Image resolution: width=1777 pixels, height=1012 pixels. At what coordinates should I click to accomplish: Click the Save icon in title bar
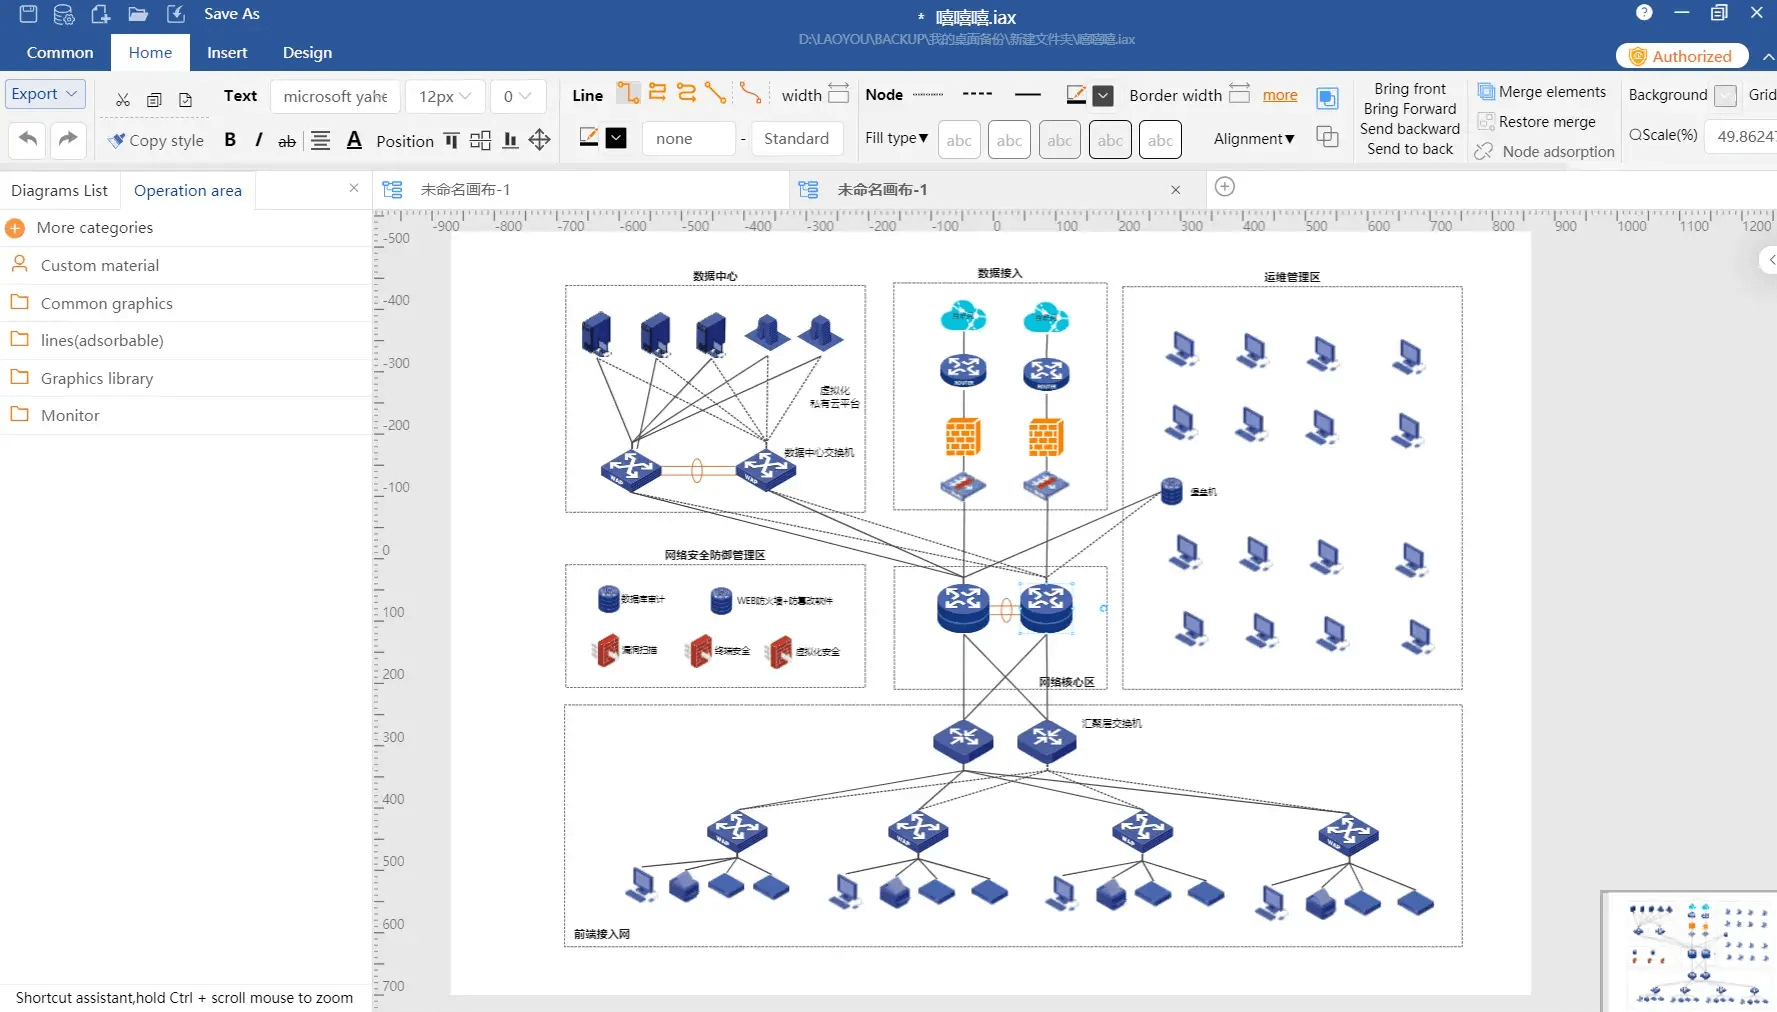click(28, 14)
